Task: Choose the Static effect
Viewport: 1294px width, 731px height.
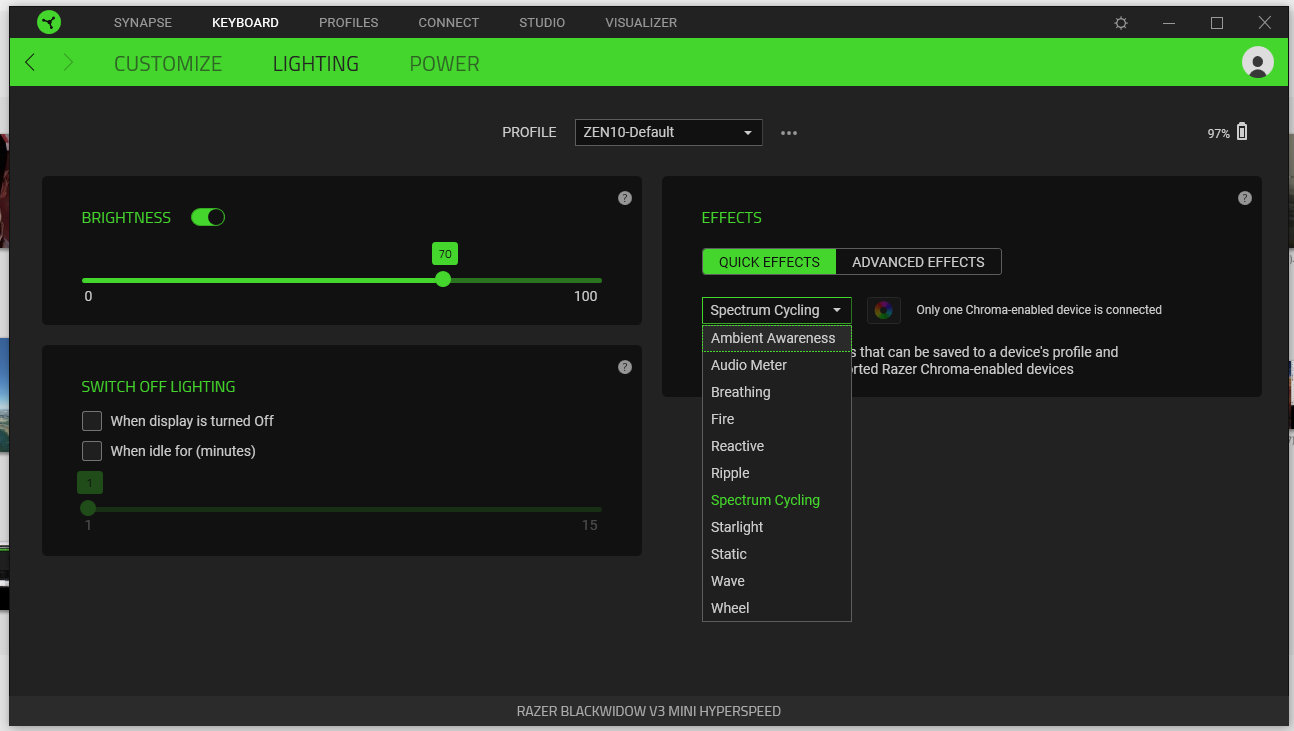Action: [x=776, y=554]
